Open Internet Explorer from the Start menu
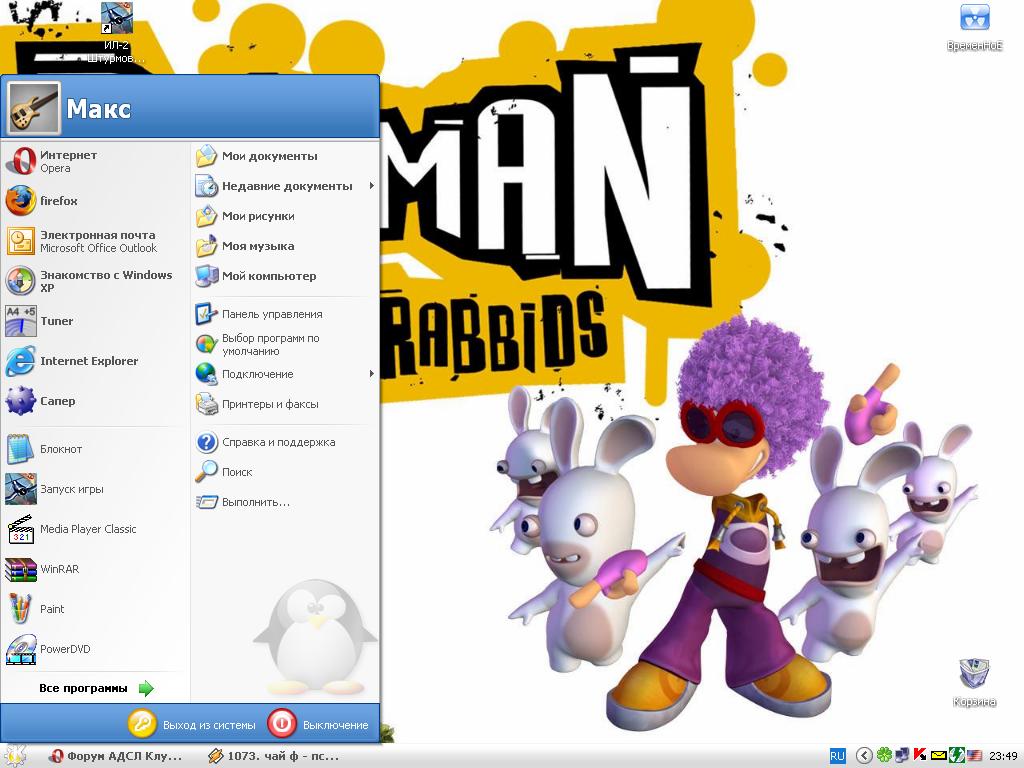Screen dimensions: 1024x768 (95, 360)
